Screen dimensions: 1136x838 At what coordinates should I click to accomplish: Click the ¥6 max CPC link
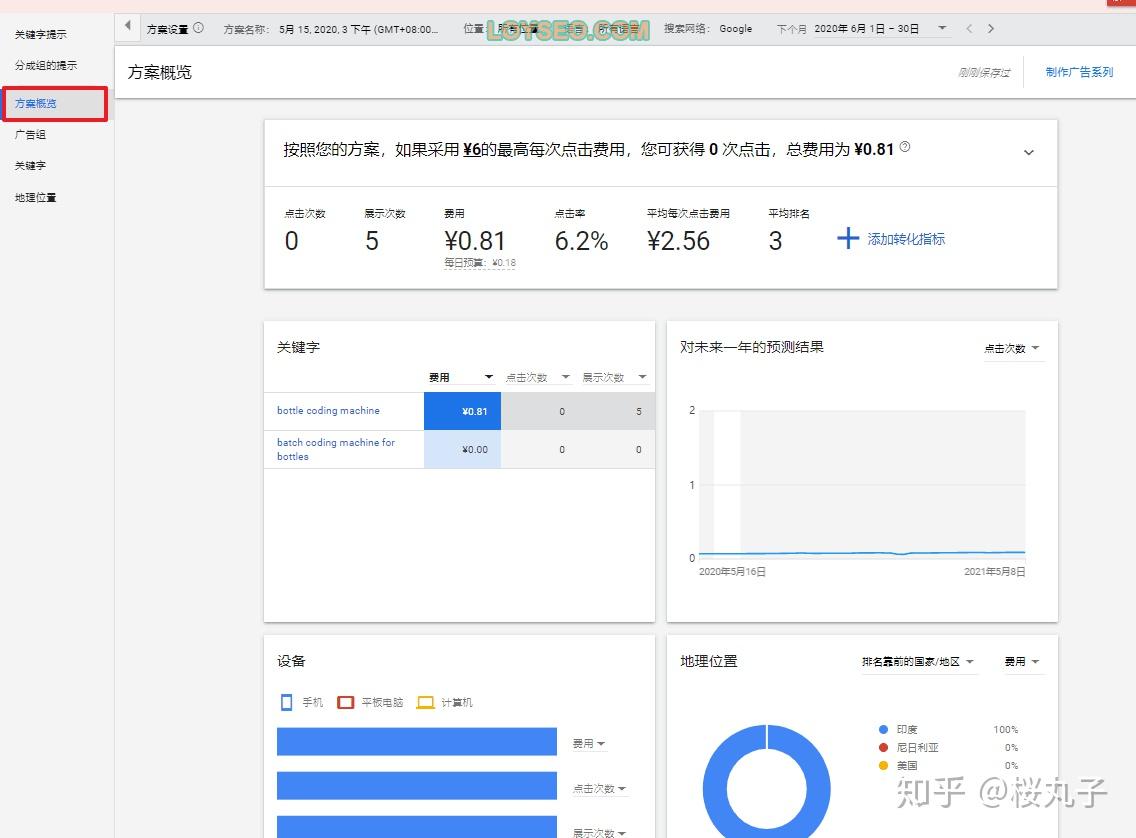point(472,150)
